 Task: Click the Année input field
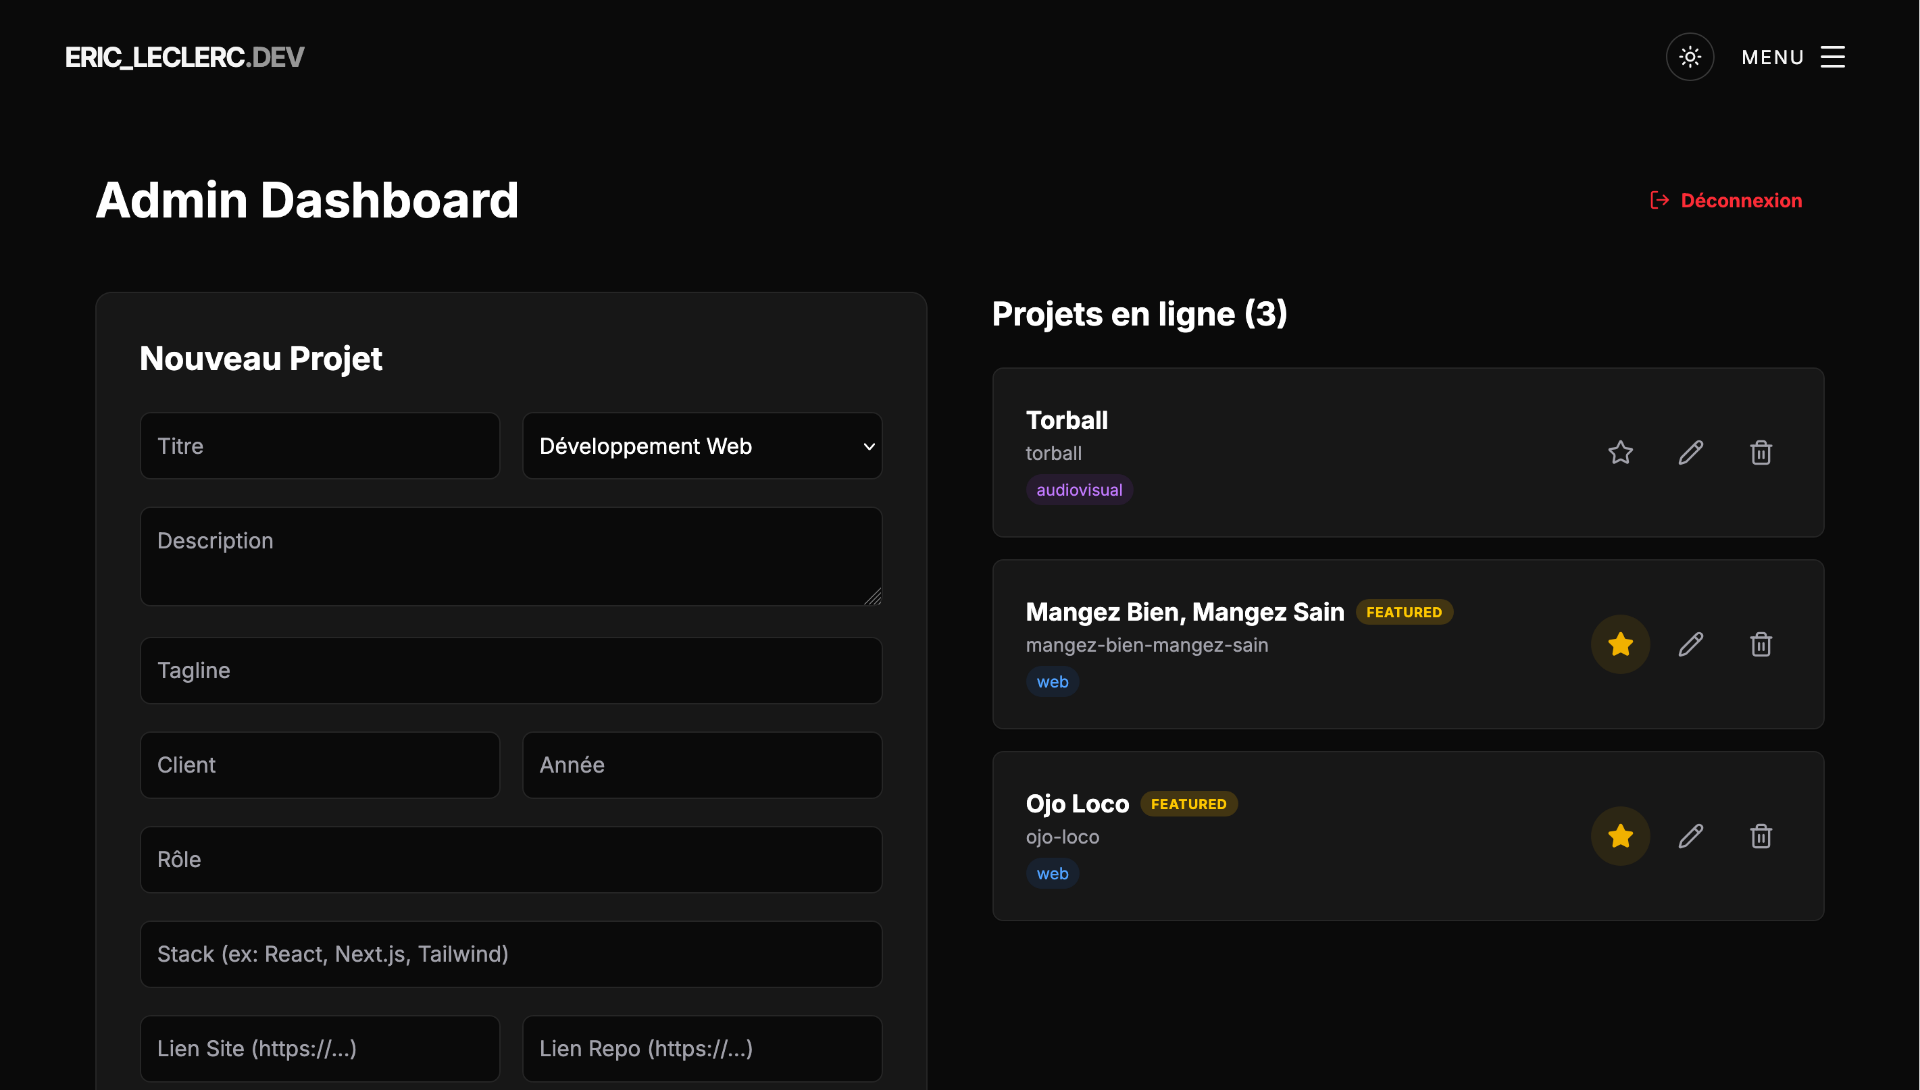tap(702, 765)
